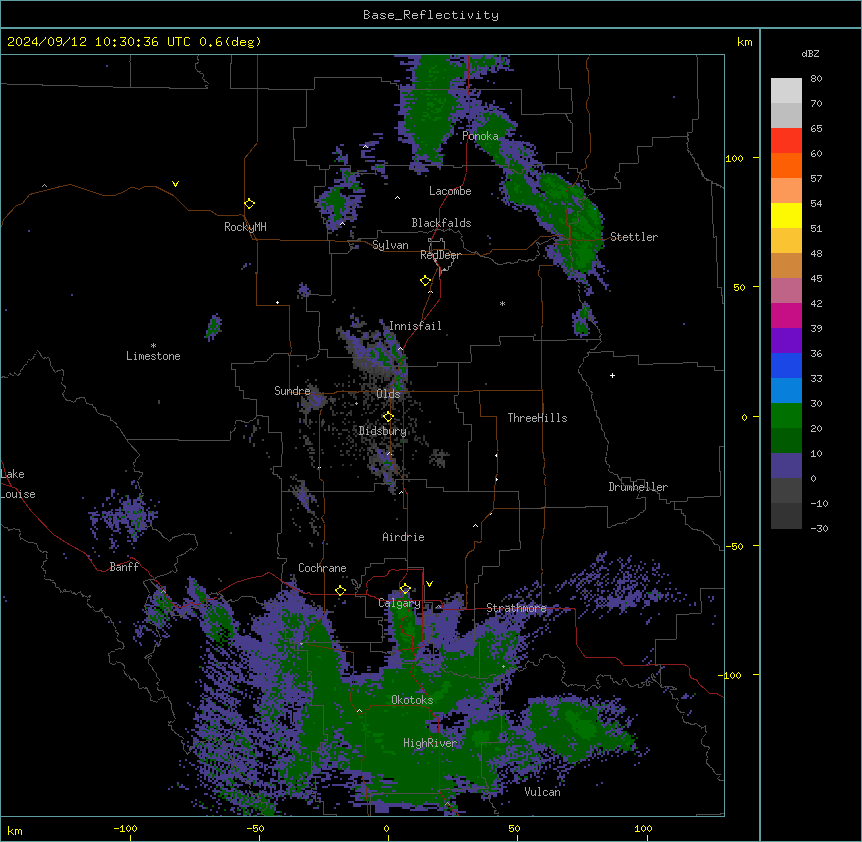The height and width of the screenshot is (842, 862).
Task: Select the Vulcan label
Action: tap(543, 792)
